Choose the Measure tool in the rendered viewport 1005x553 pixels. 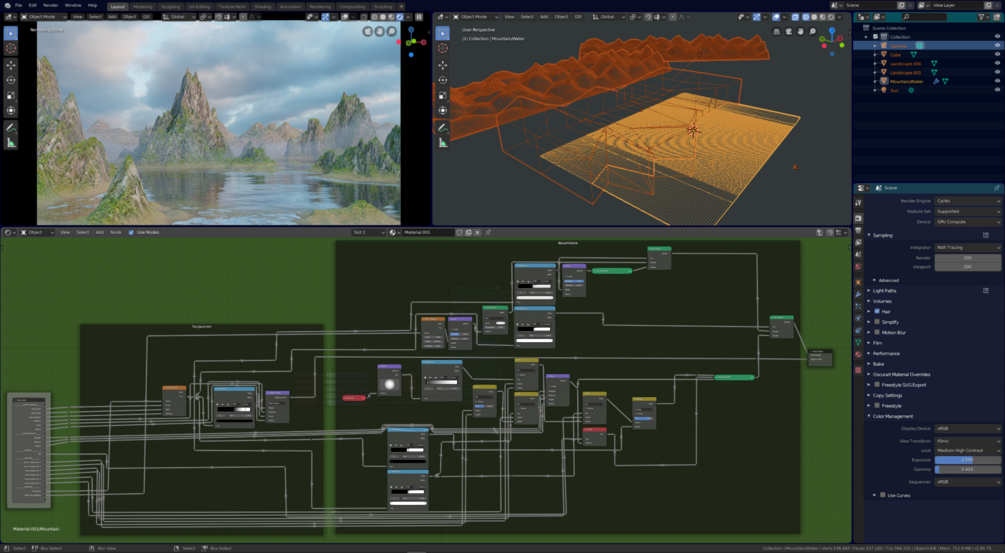point(11,143)
